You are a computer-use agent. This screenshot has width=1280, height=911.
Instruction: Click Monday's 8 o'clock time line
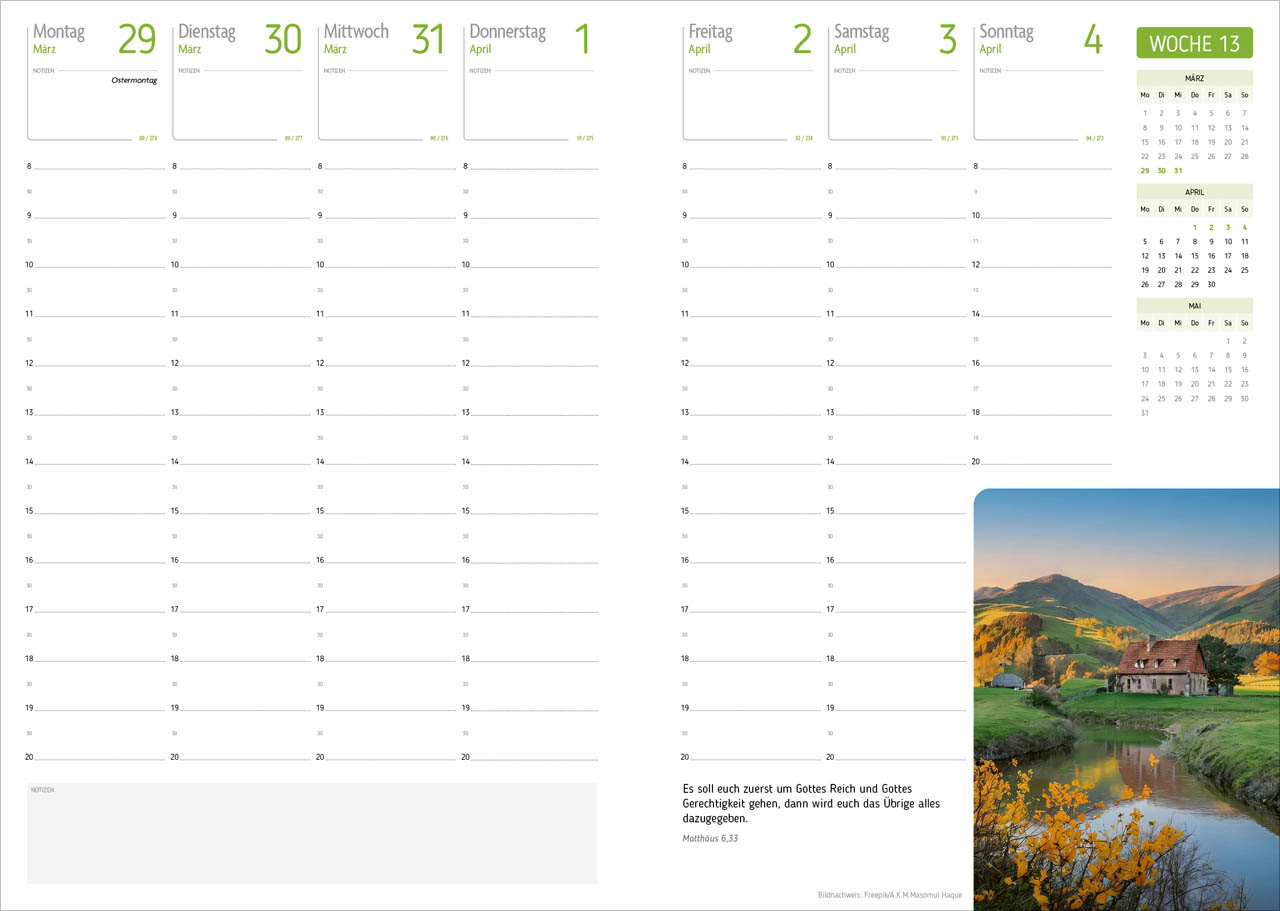click(x=95, y=167)
